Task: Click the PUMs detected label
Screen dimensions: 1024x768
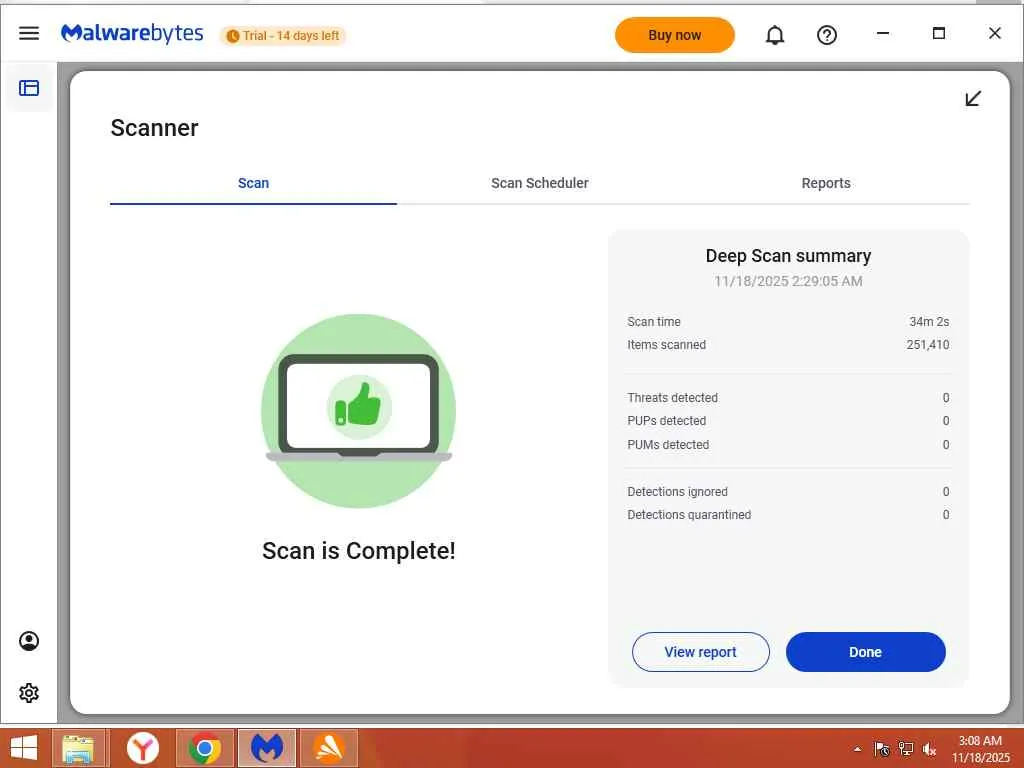Action: pos(668,445)
